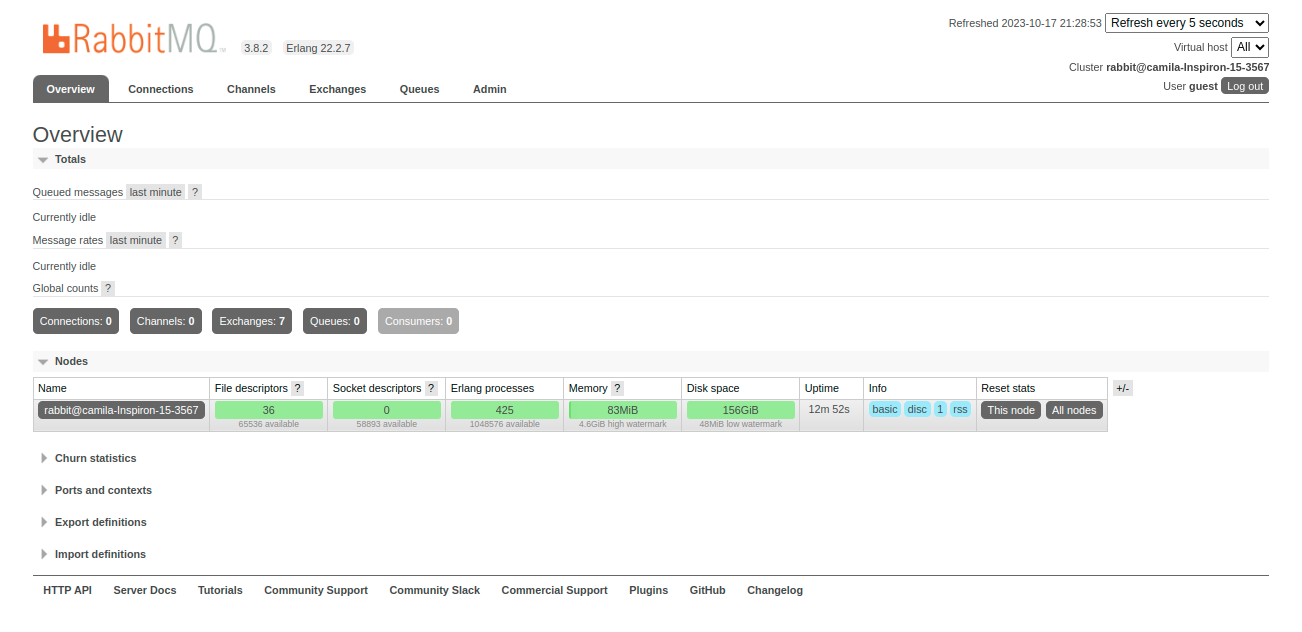Click the Consumers: 0 count button
This screenshot has width=1302, height=632.
coord(419,321)
